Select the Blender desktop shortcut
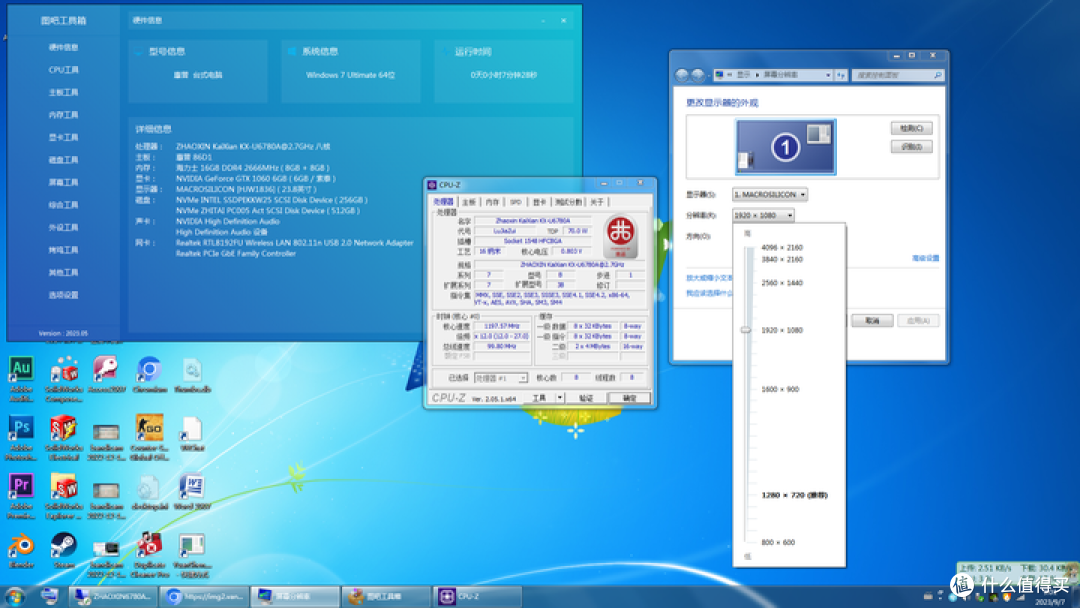 tap(21, 551)
